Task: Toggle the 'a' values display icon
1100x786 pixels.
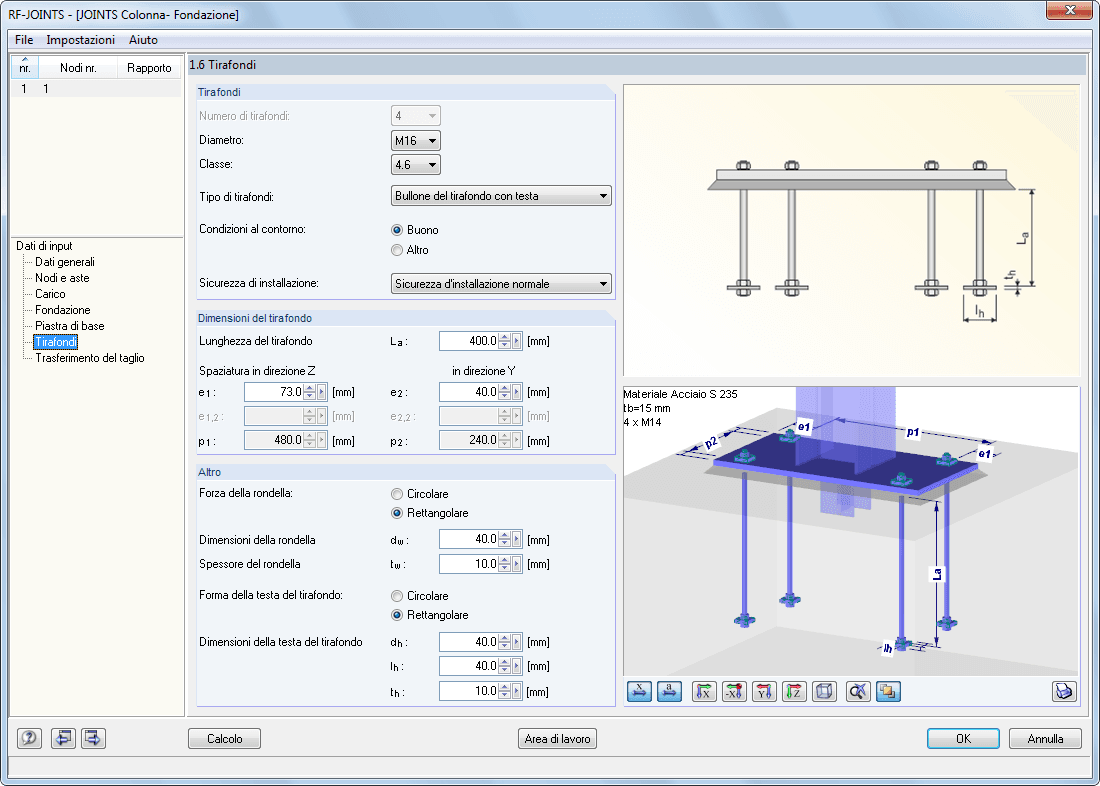Action: coord(669,692)
